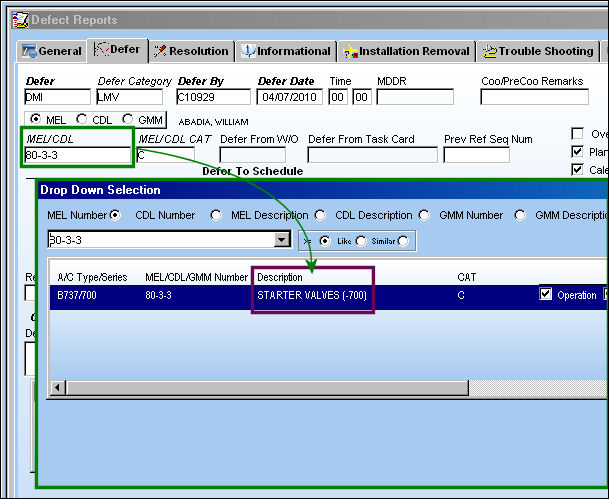Click the Defer field containing DMI
Image resolution: width=609 pixels, height=499 pixels.
point(57,97)
